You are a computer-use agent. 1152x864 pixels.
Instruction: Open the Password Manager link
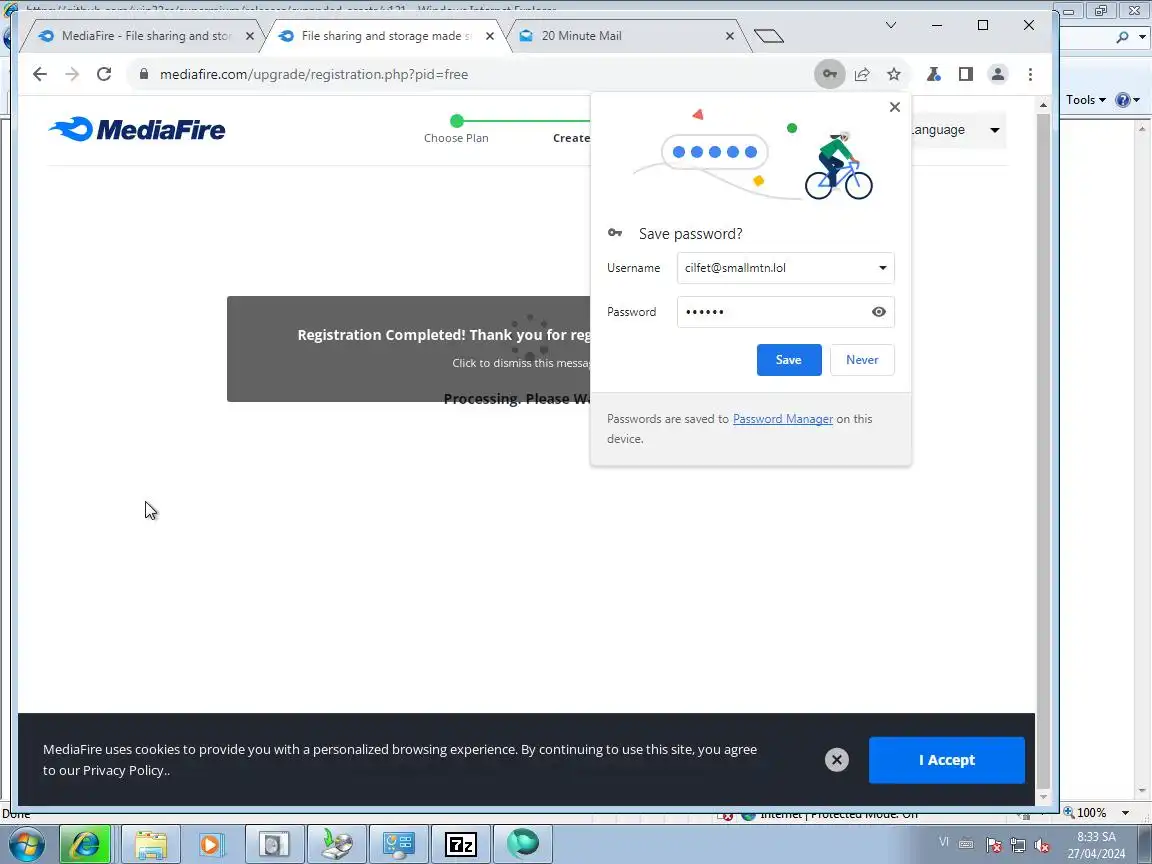782,419
